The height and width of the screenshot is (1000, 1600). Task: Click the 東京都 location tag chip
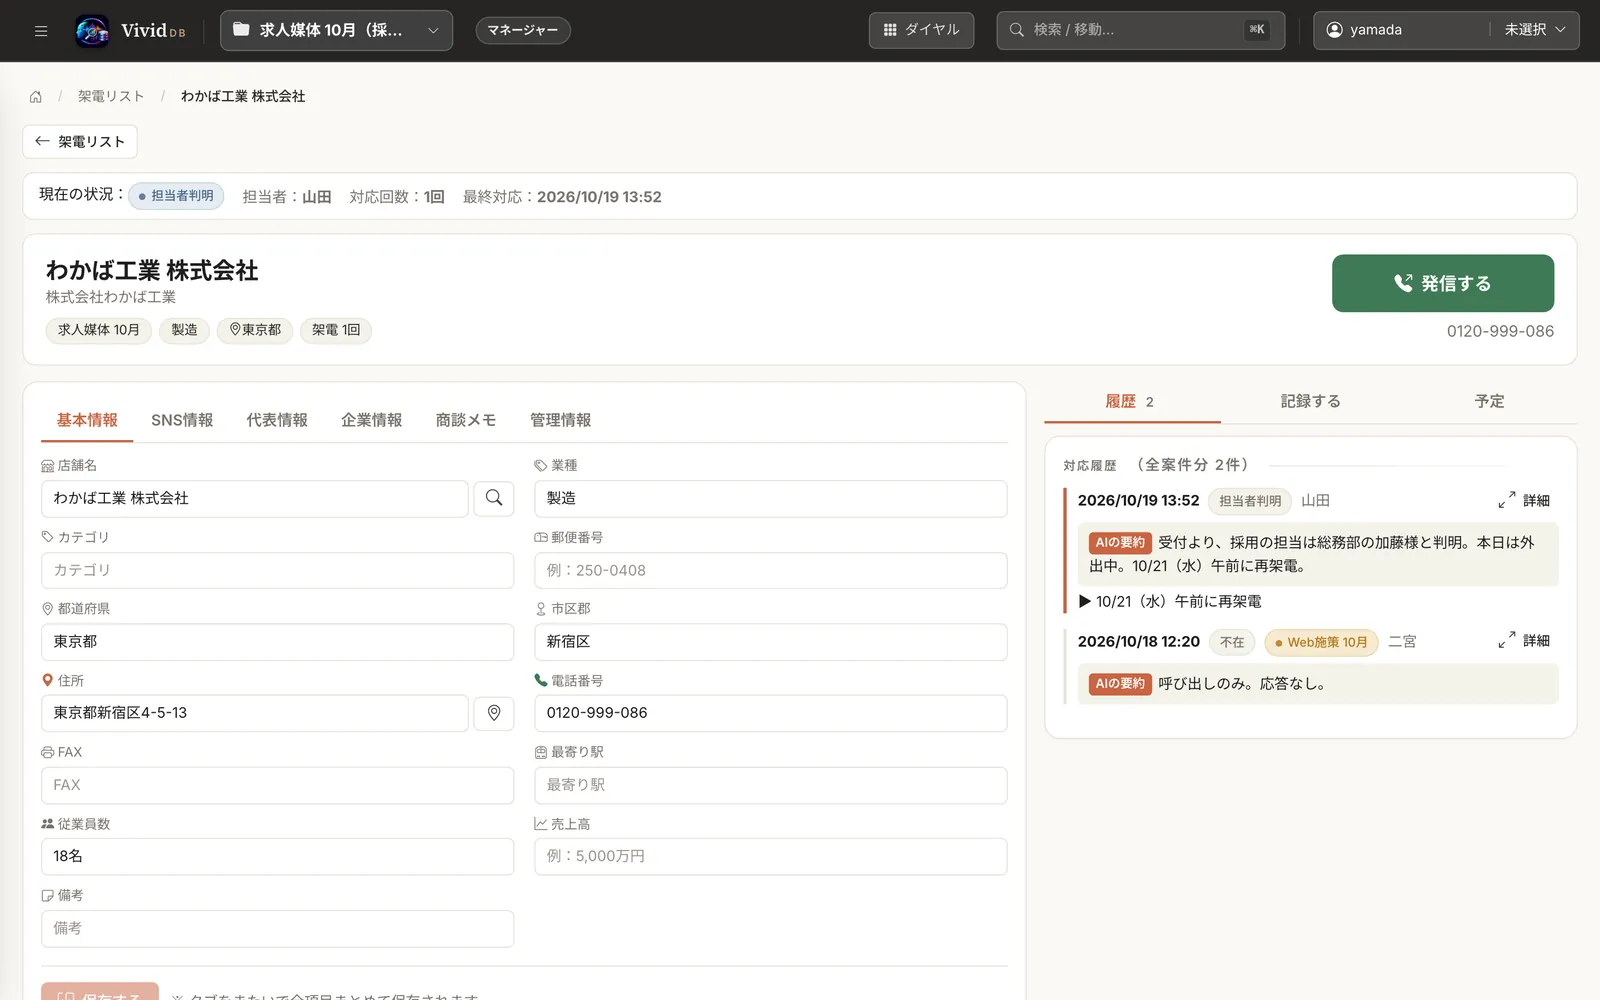(x=255, y=330)
